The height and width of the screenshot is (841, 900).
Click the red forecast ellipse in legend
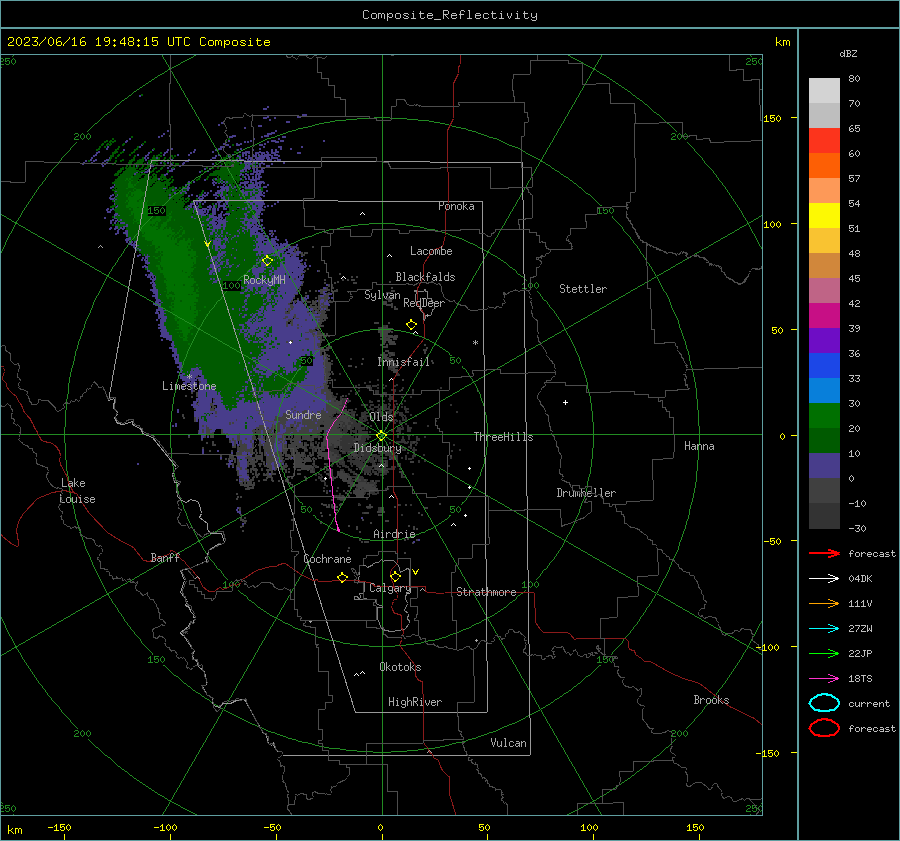(x=824, y=728)
